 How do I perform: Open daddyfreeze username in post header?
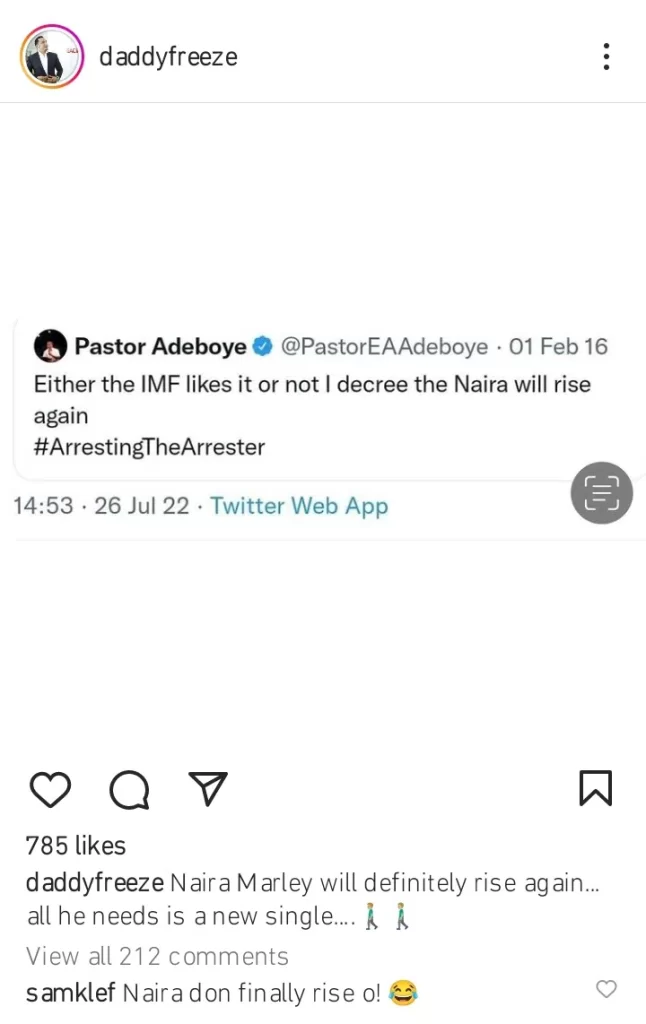(168, 57)
